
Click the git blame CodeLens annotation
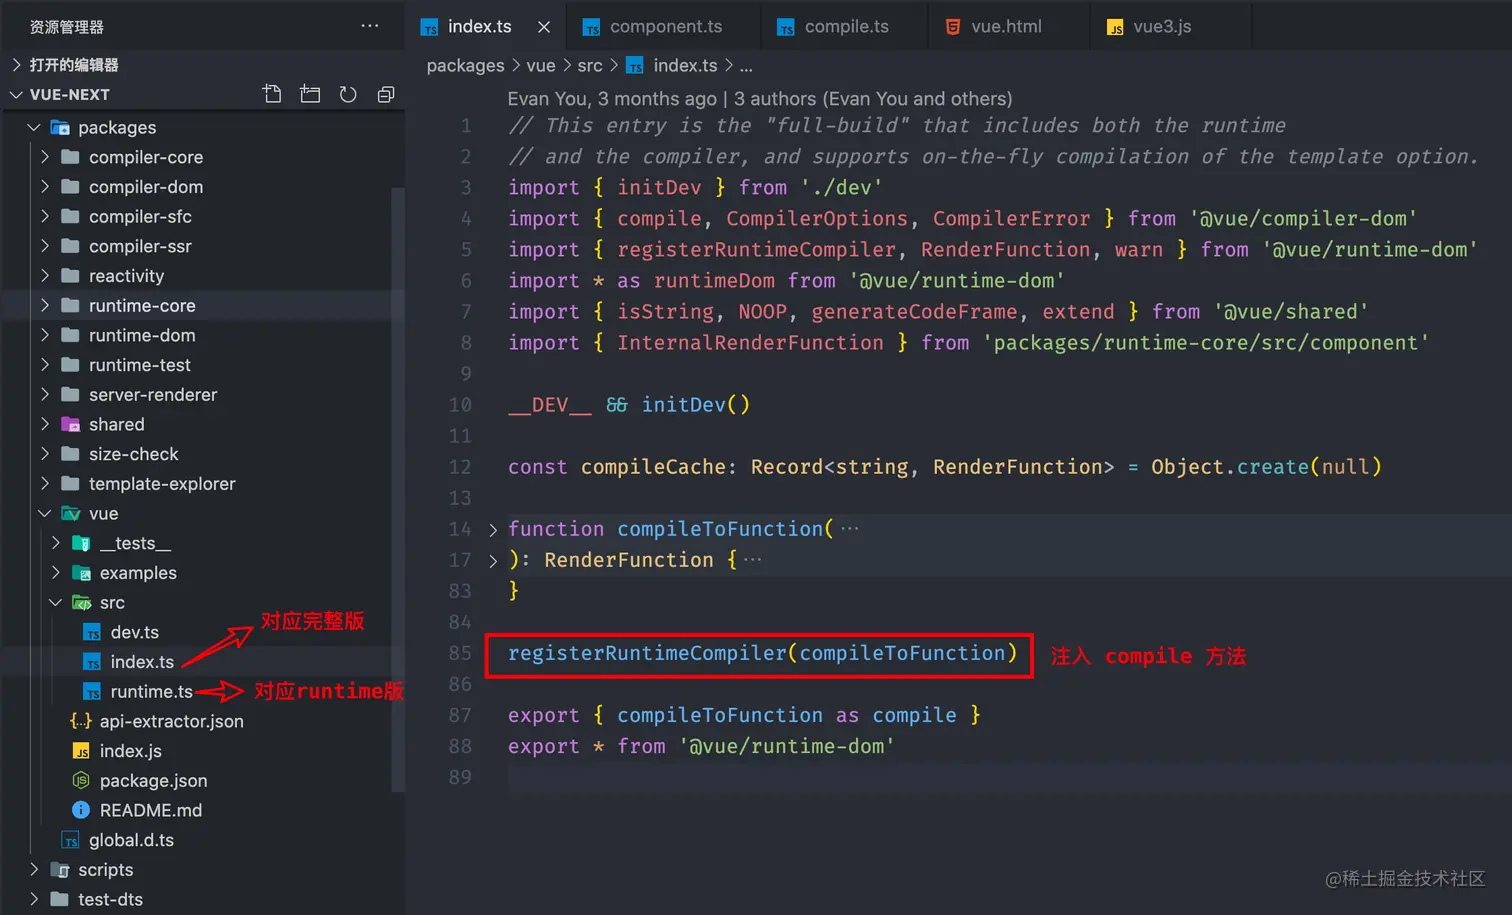tap(760, 98)
